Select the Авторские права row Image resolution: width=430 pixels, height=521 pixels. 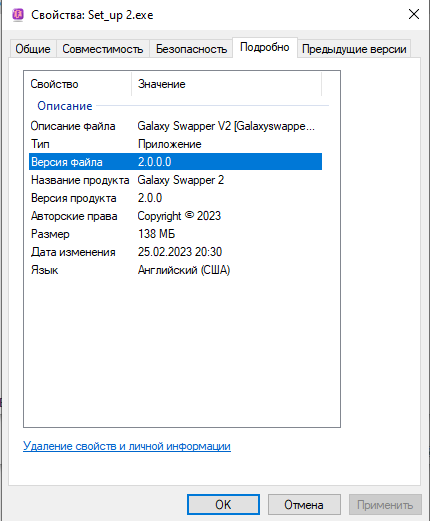(175, 216)
